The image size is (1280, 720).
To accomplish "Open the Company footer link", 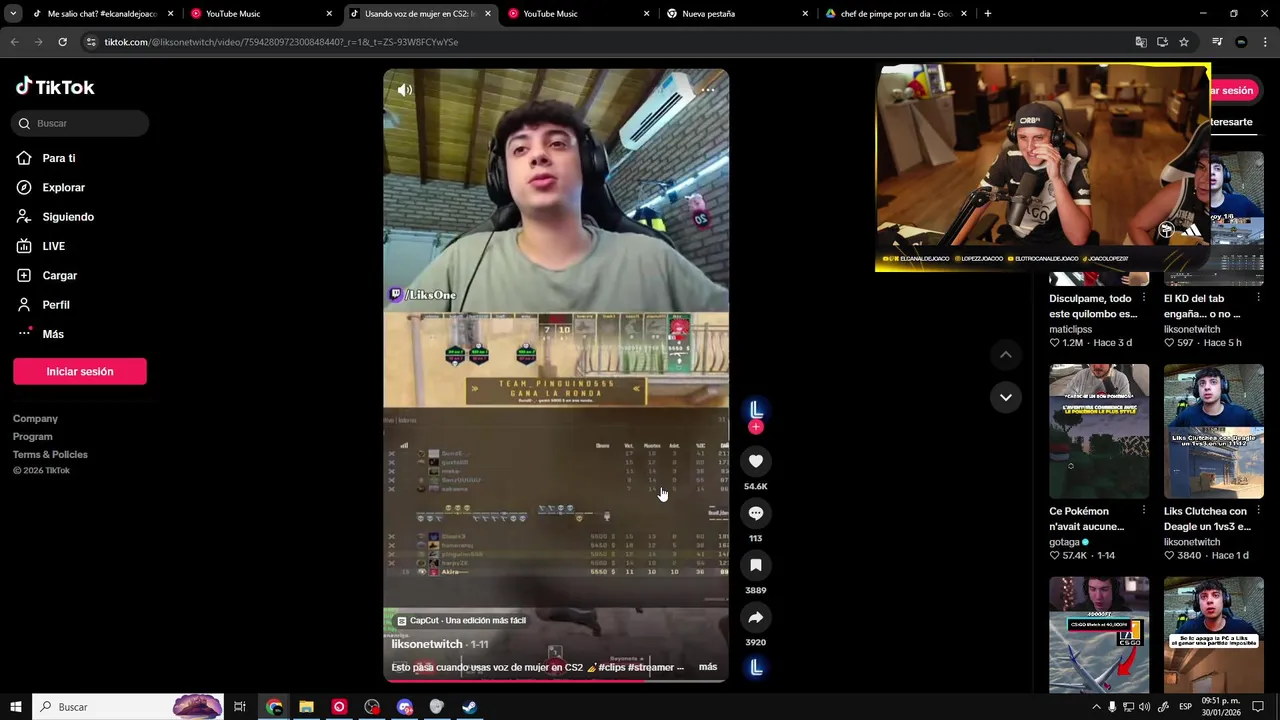I will 35,418.
